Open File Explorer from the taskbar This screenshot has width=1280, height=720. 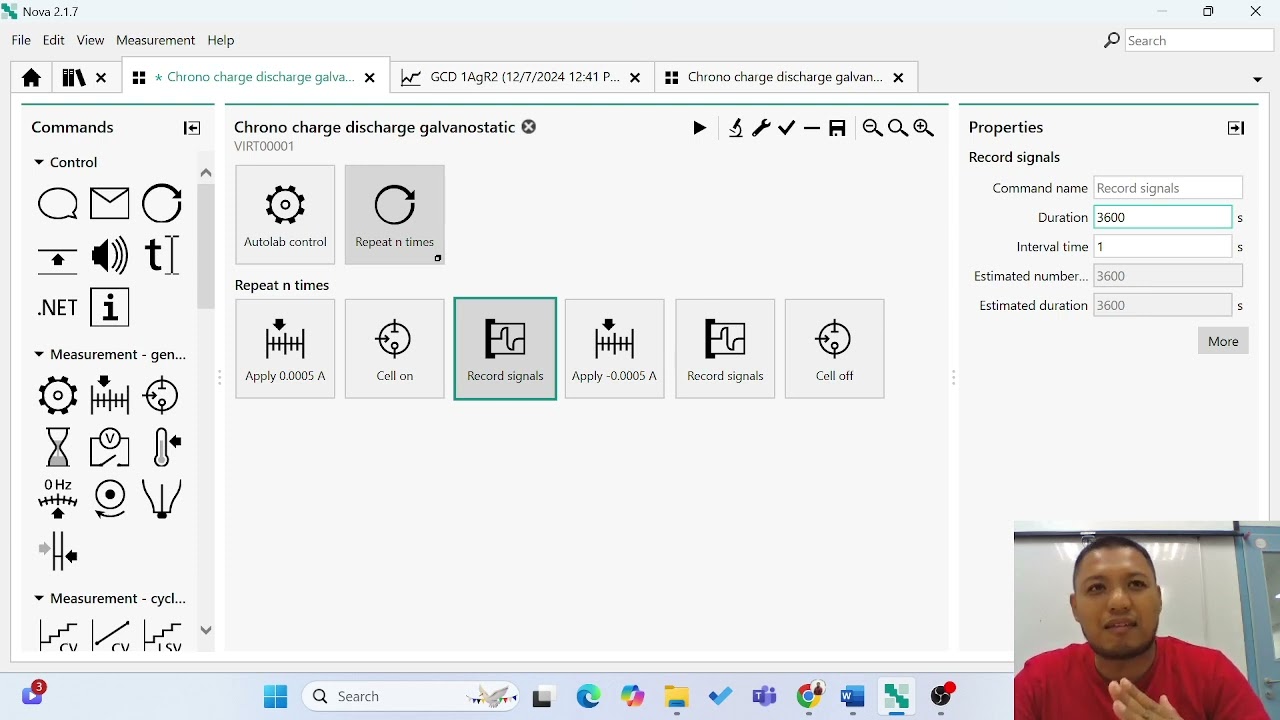click(x=677, y=696)
